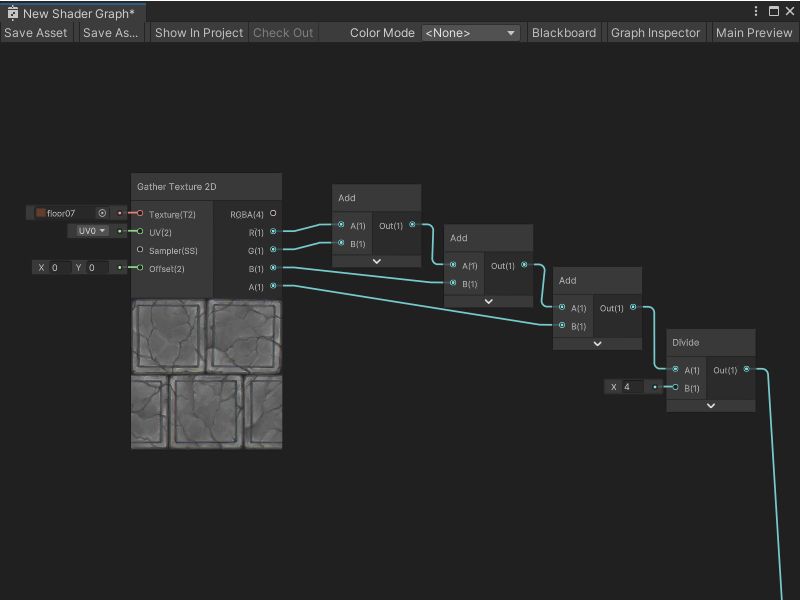
Task: Click the A(1) output port of Gather Texture 2D
Action: pos(272,287)
